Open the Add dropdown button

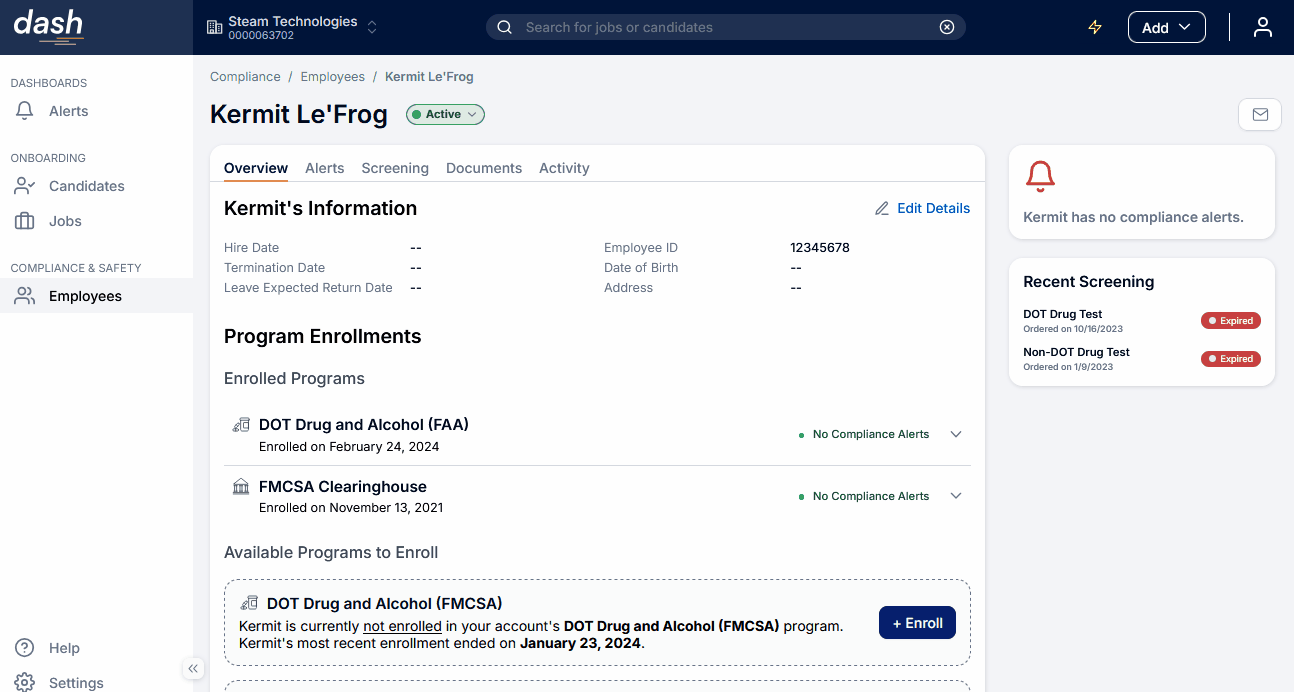pyautogui.click(x=1166, y=27)
